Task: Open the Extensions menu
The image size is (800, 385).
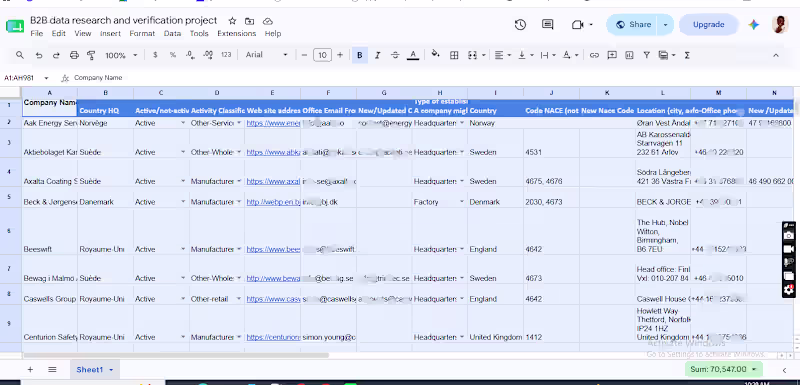Action: point(237,34)
